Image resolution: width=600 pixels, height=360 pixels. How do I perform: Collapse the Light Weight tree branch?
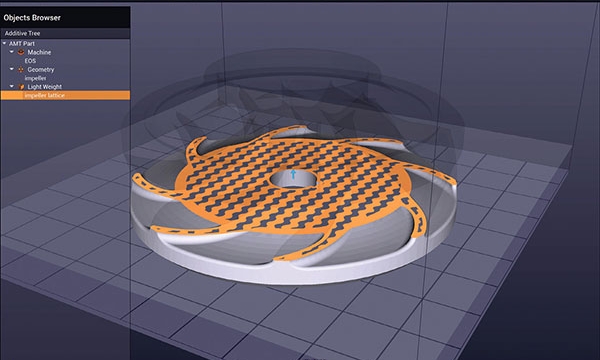point(12,86)
